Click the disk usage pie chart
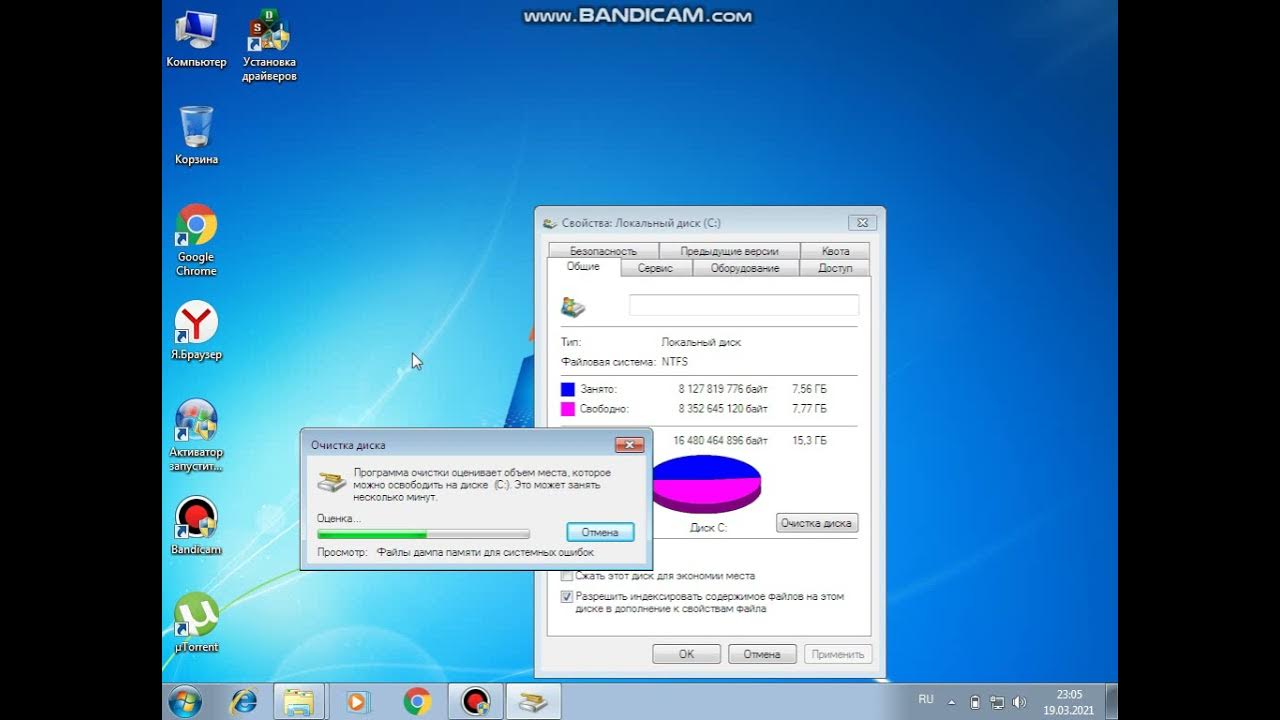This screenshot has height=720, width=1280. (x=706, y=483)
